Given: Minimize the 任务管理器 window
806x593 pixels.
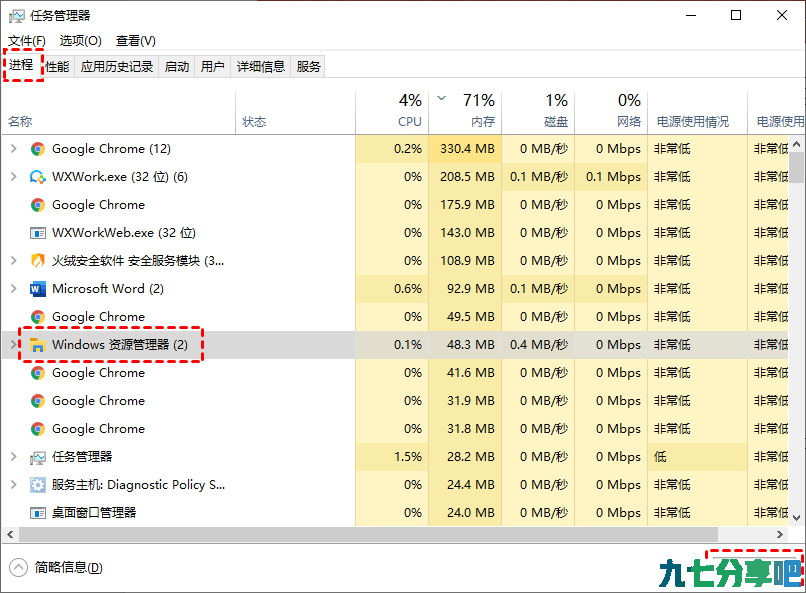Looking at the screenshot, I should (x=691, y=15).
